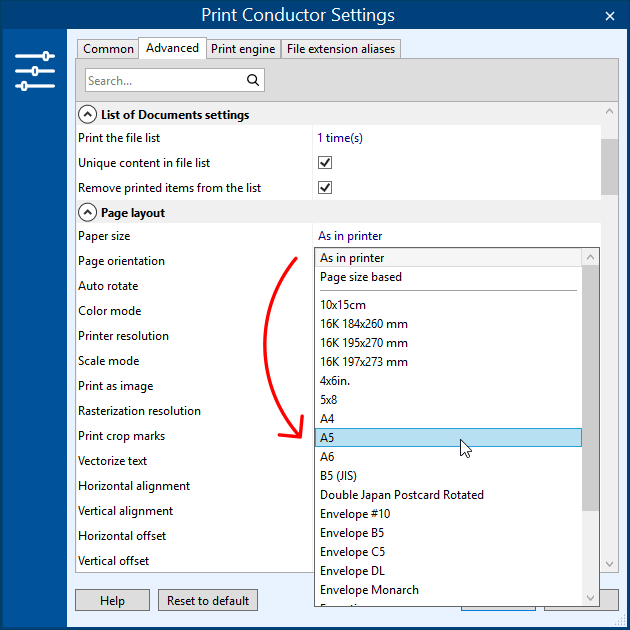Click the paper size list scroll-down arrow
630x630 pixels.
(590, 597)
